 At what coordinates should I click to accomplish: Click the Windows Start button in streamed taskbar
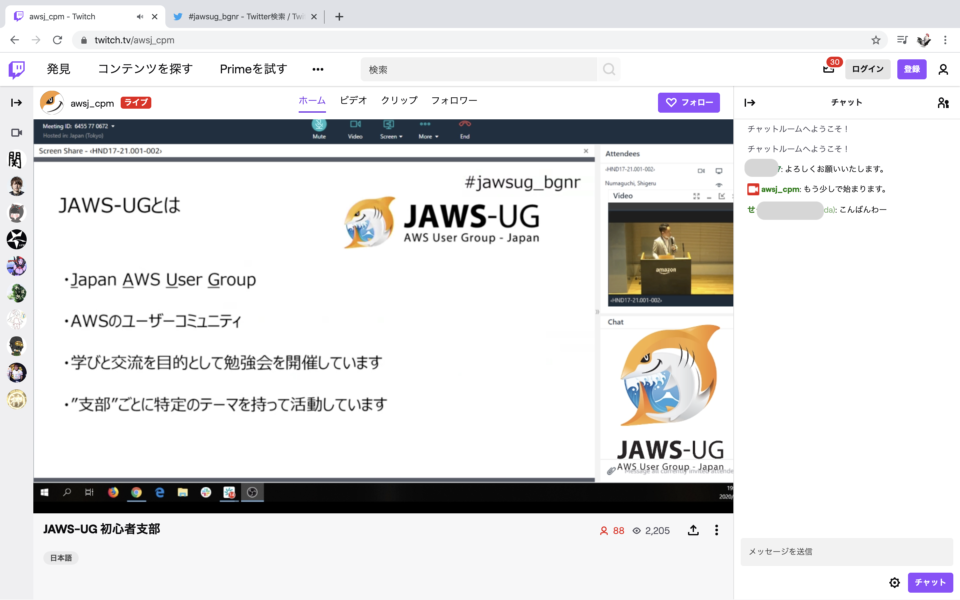(x=44, y=492)
